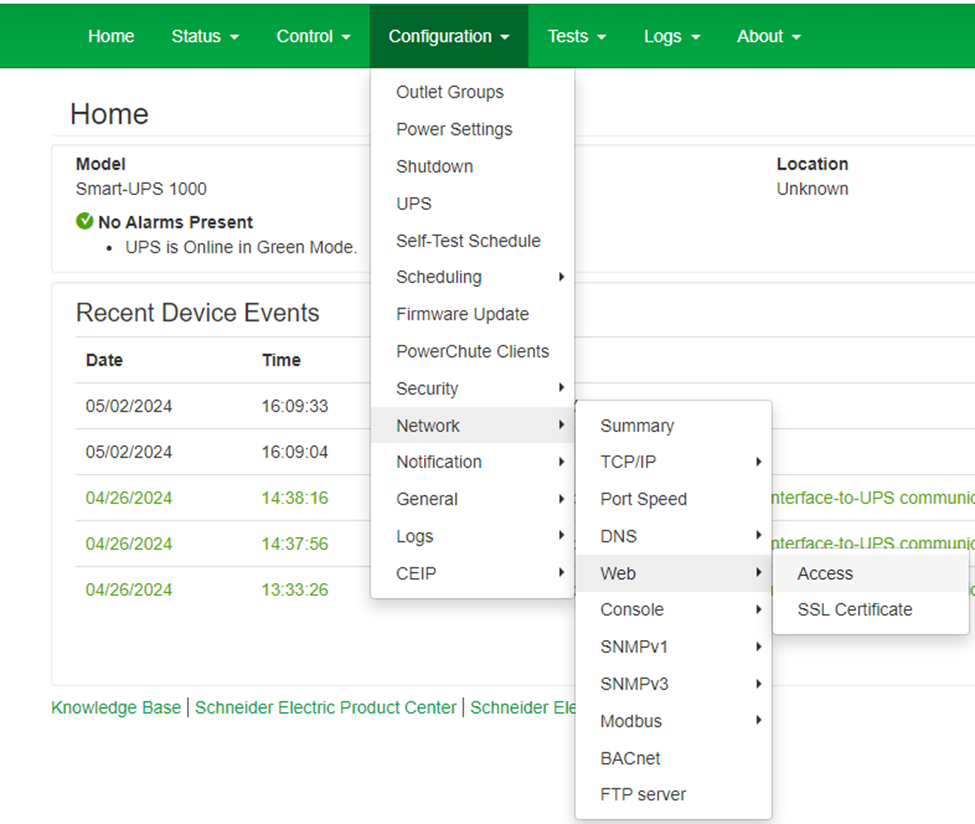The image size is (975, 824).
Task: Expand the SNMPv1 submenu
Action: coord(673,647)
